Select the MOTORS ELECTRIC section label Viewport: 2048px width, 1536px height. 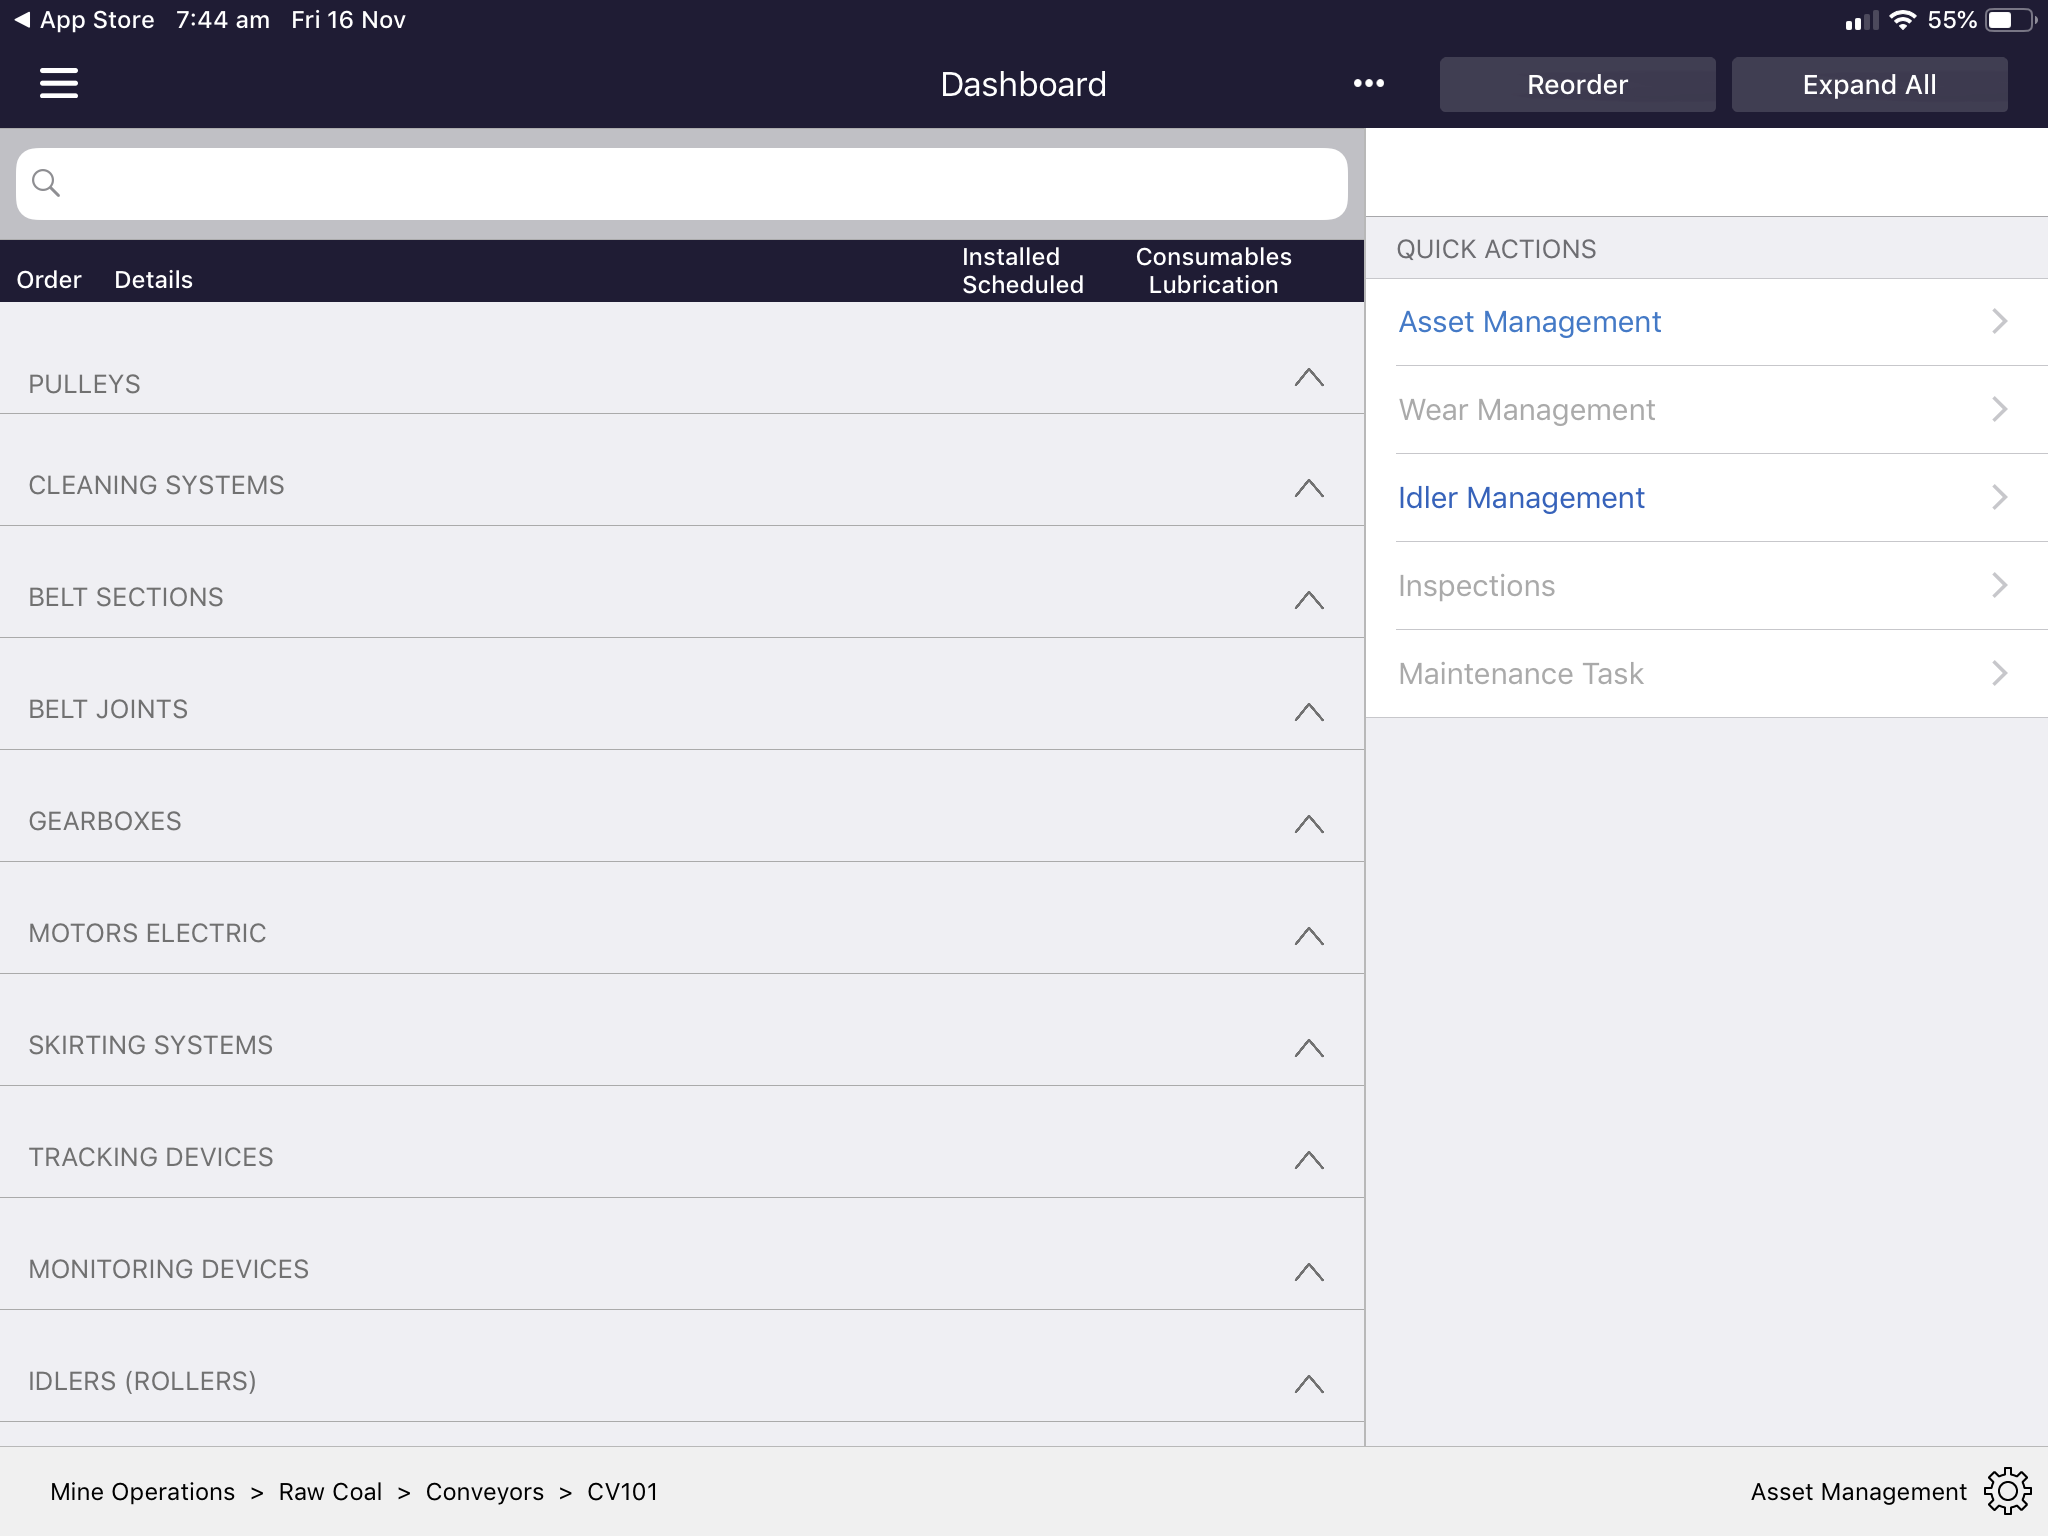(x=147, y=934)
